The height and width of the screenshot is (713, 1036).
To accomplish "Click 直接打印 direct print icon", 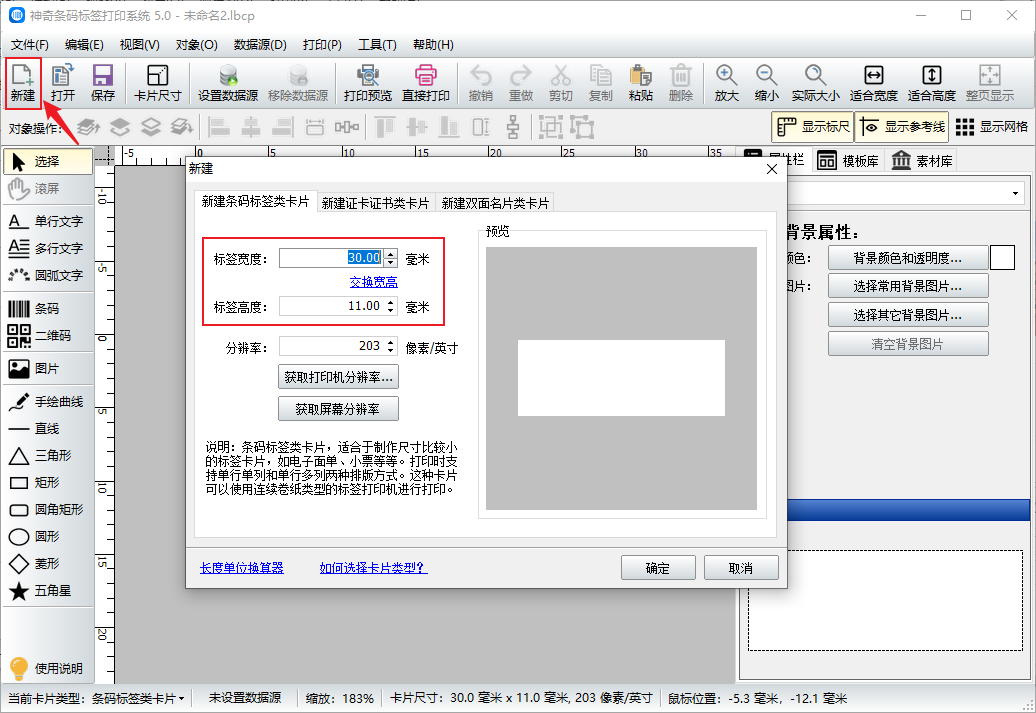I will point(426,83).
